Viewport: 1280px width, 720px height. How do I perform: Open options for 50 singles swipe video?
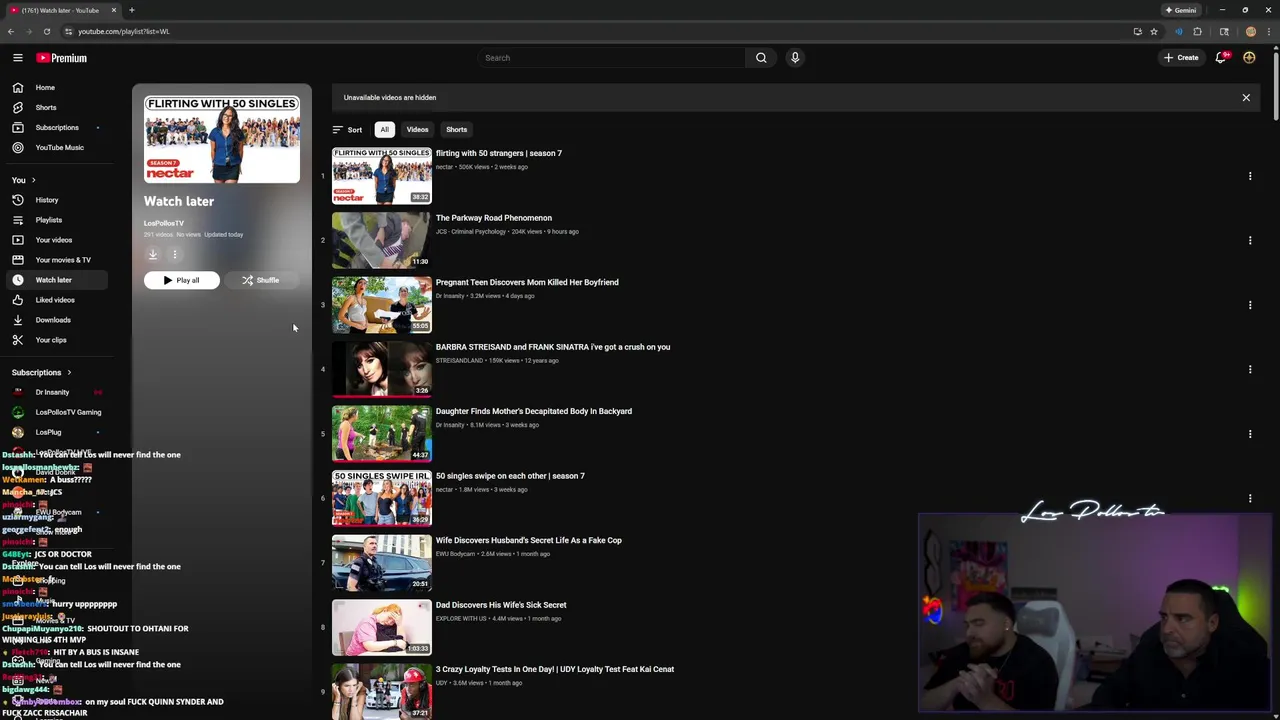click(1249, 498)
